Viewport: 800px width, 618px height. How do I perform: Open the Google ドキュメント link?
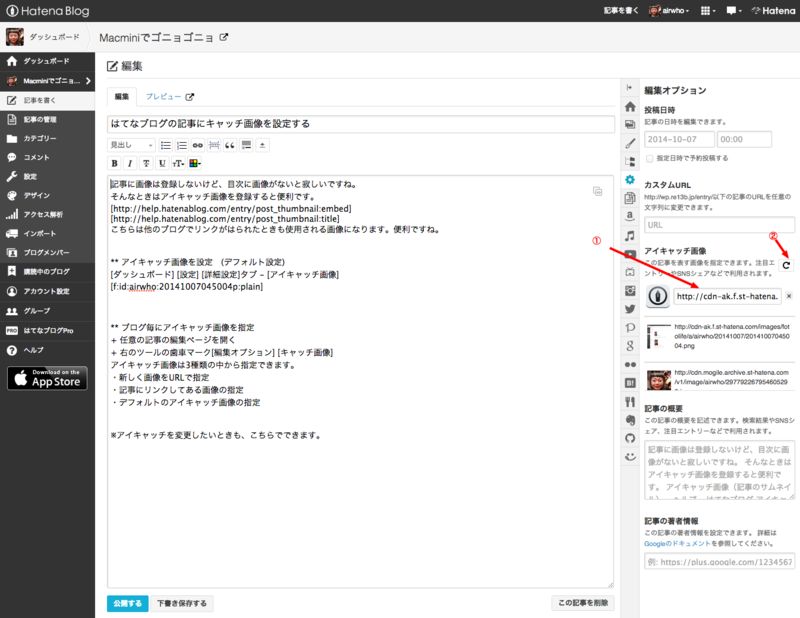(x=677, y=543)
